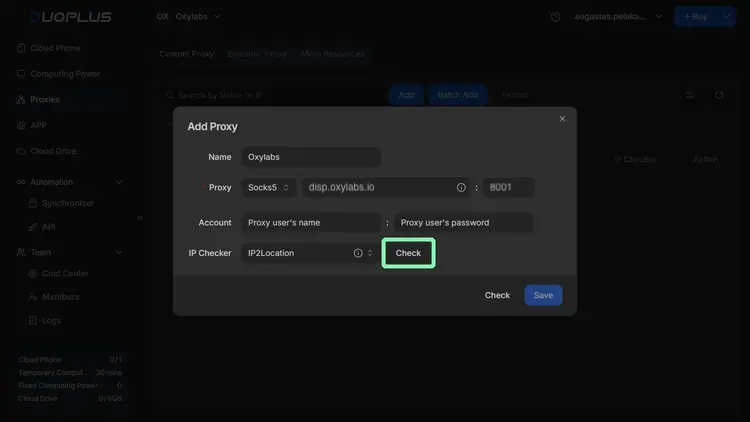
Task: Click info icon in IP Checker field
Action: click(357, 253)
